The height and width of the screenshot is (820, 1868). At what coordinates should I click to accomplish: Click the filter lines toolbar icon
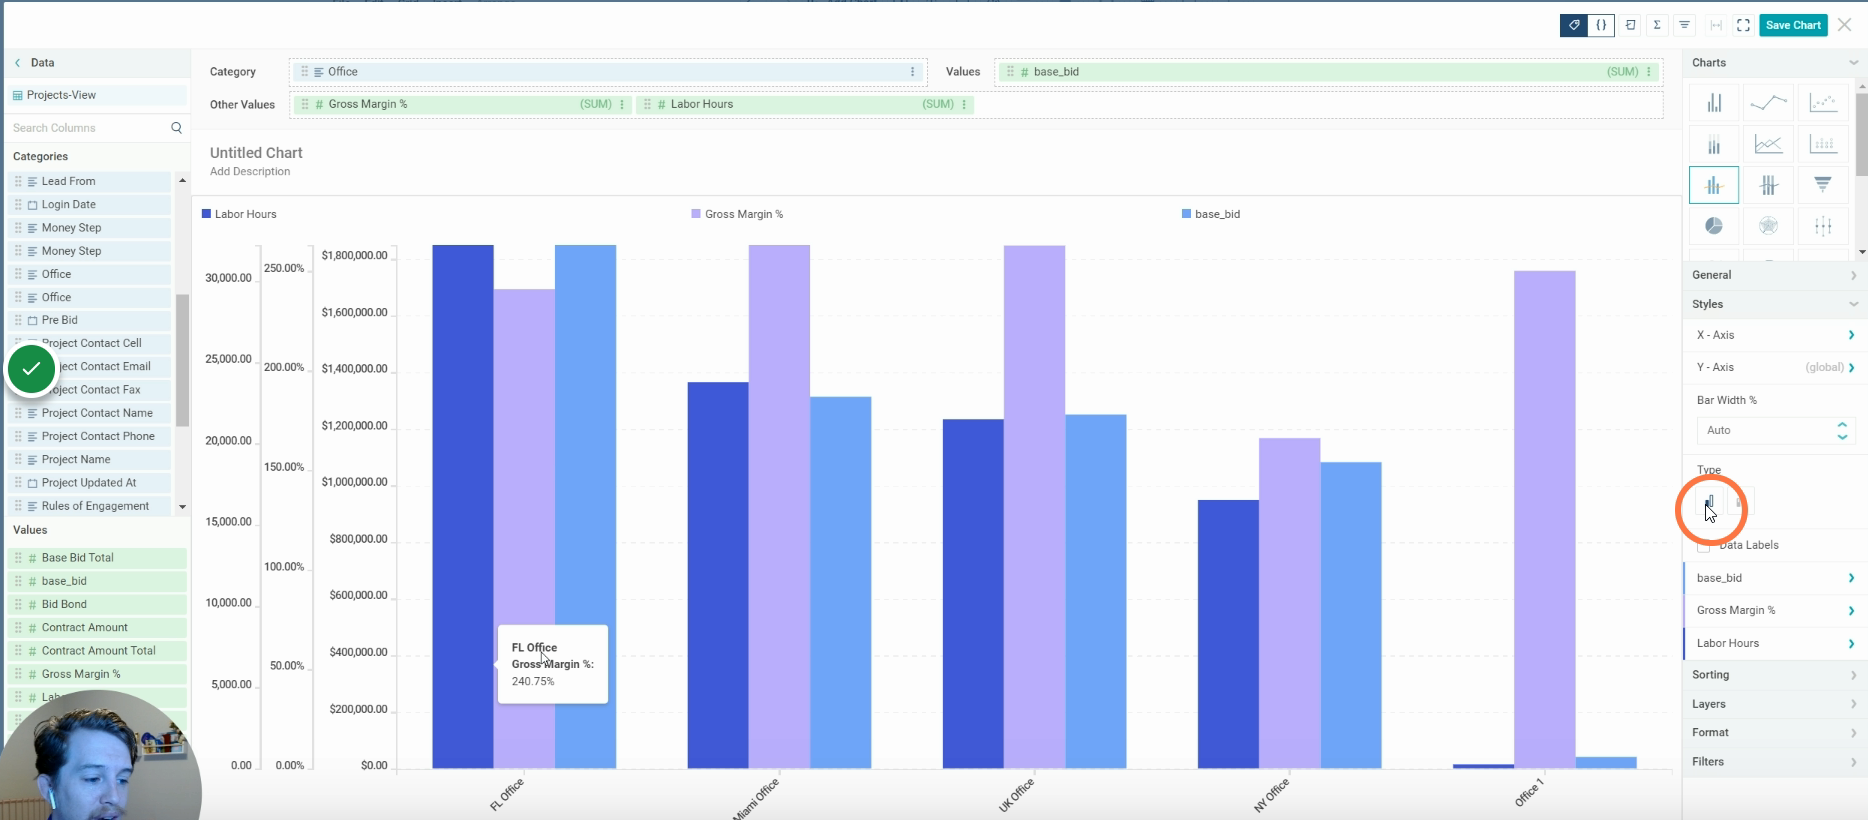coord(1685,25)
